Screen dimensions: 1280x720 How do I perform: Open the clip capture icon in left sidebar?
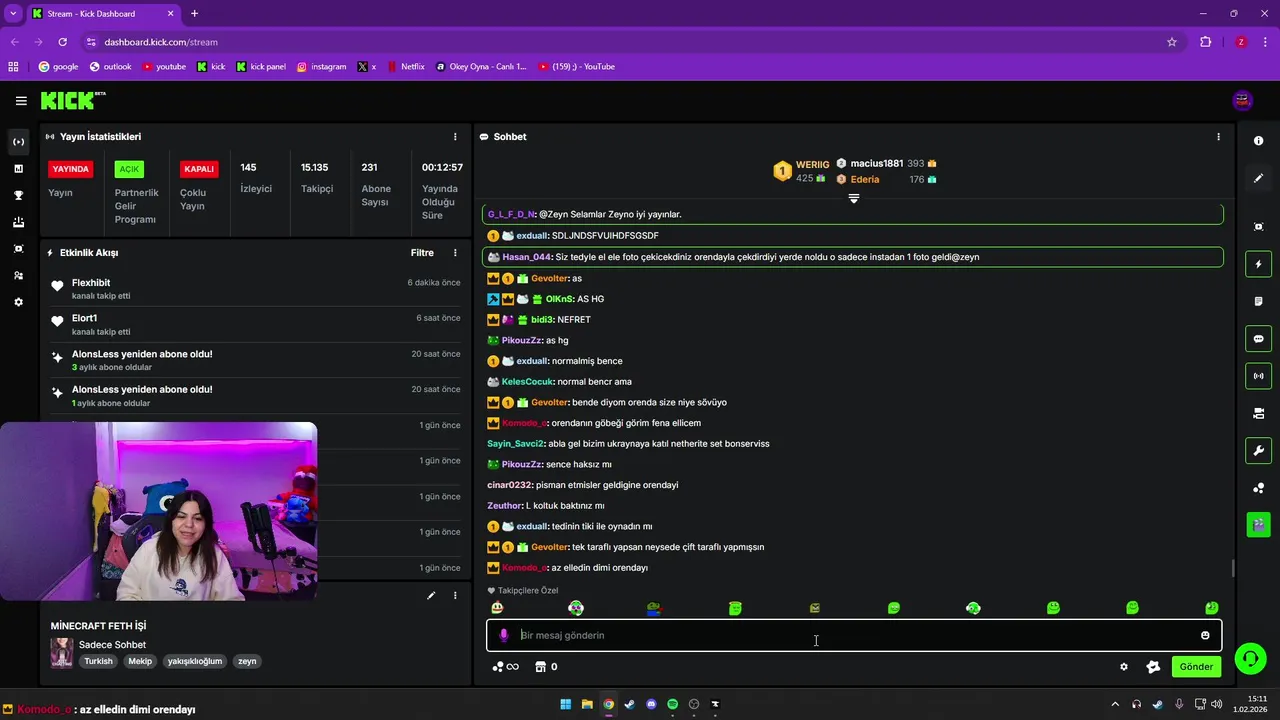[18, 249]
